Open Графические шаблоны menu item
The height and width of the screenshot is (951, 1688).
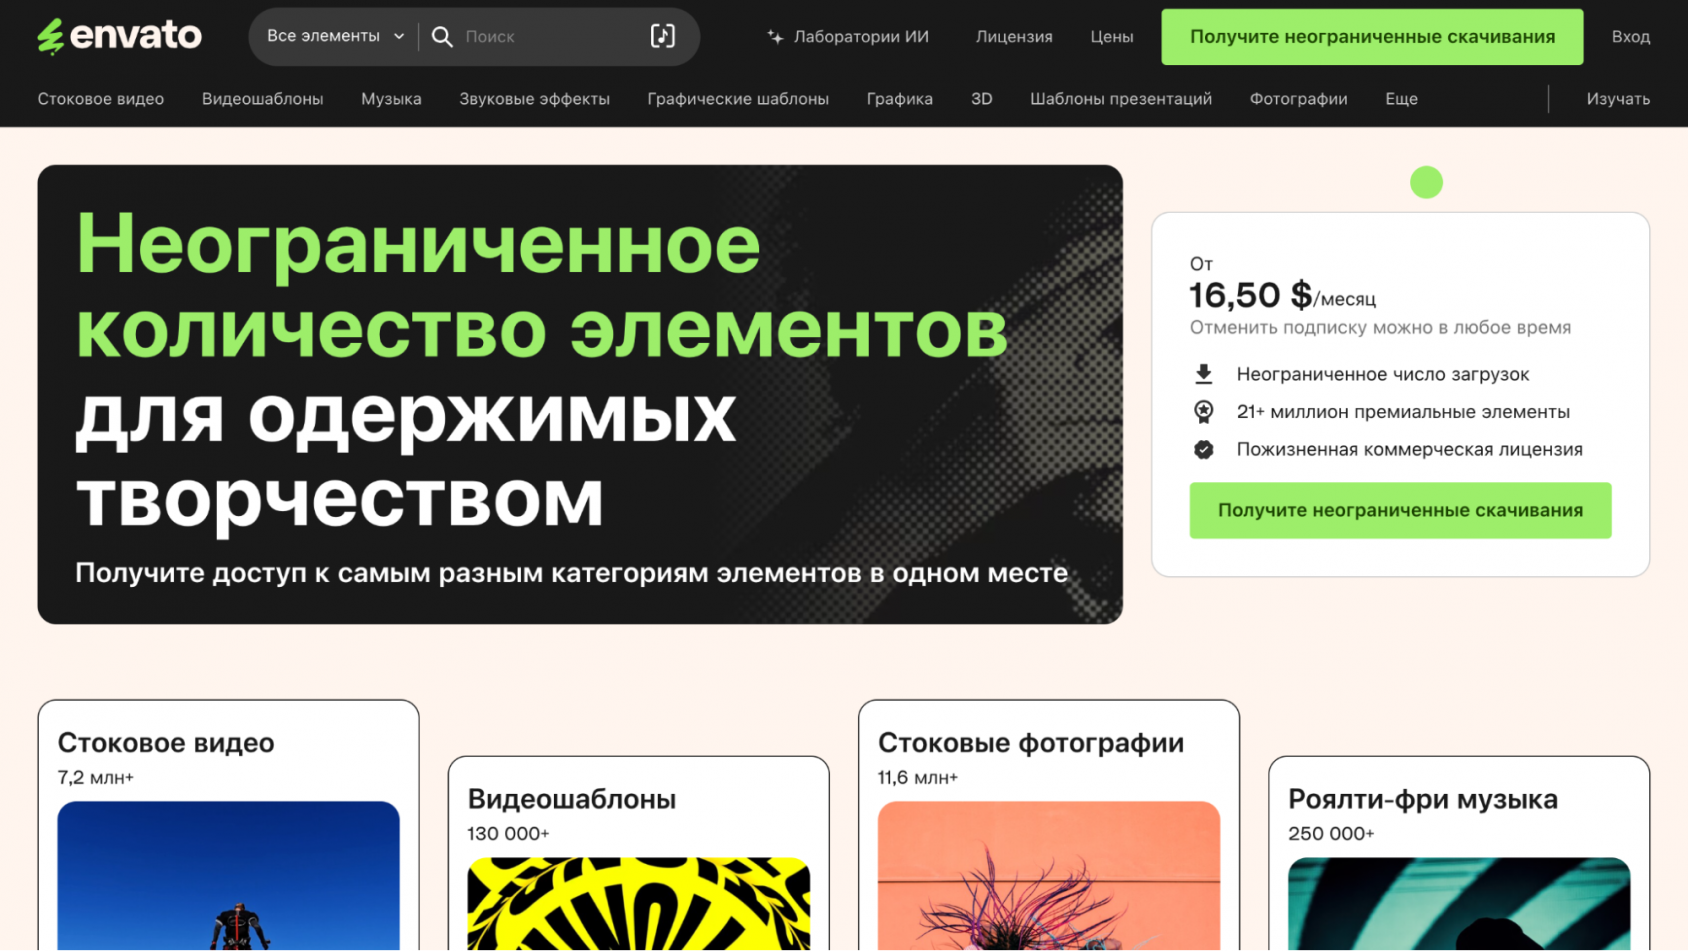(738, 99)
